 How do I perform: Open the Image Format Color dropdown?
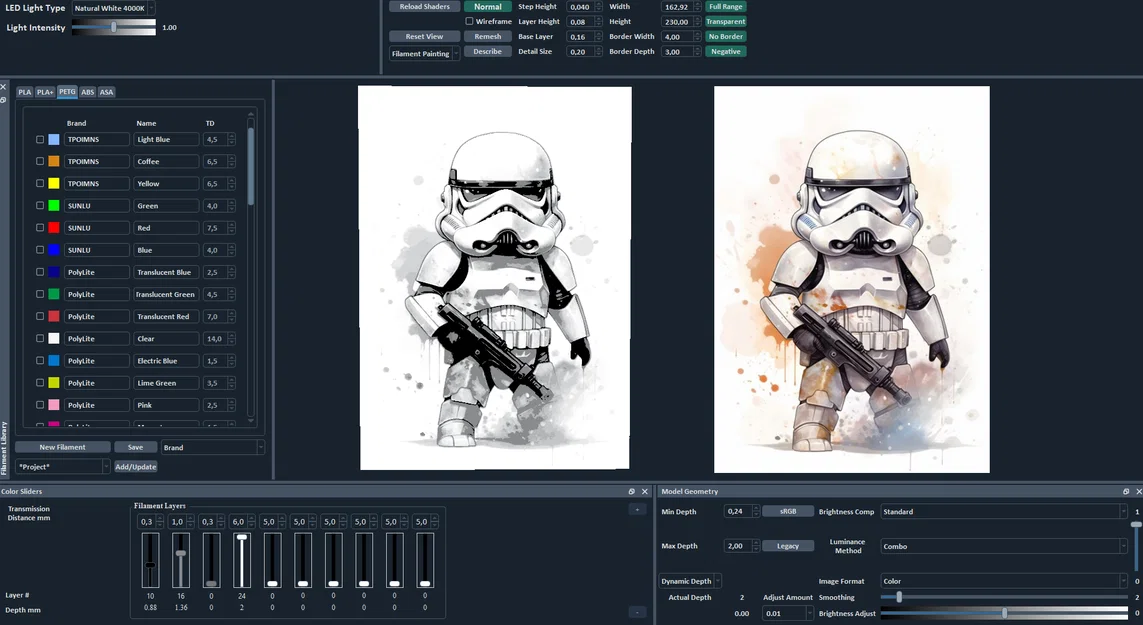coord(1004,581)
